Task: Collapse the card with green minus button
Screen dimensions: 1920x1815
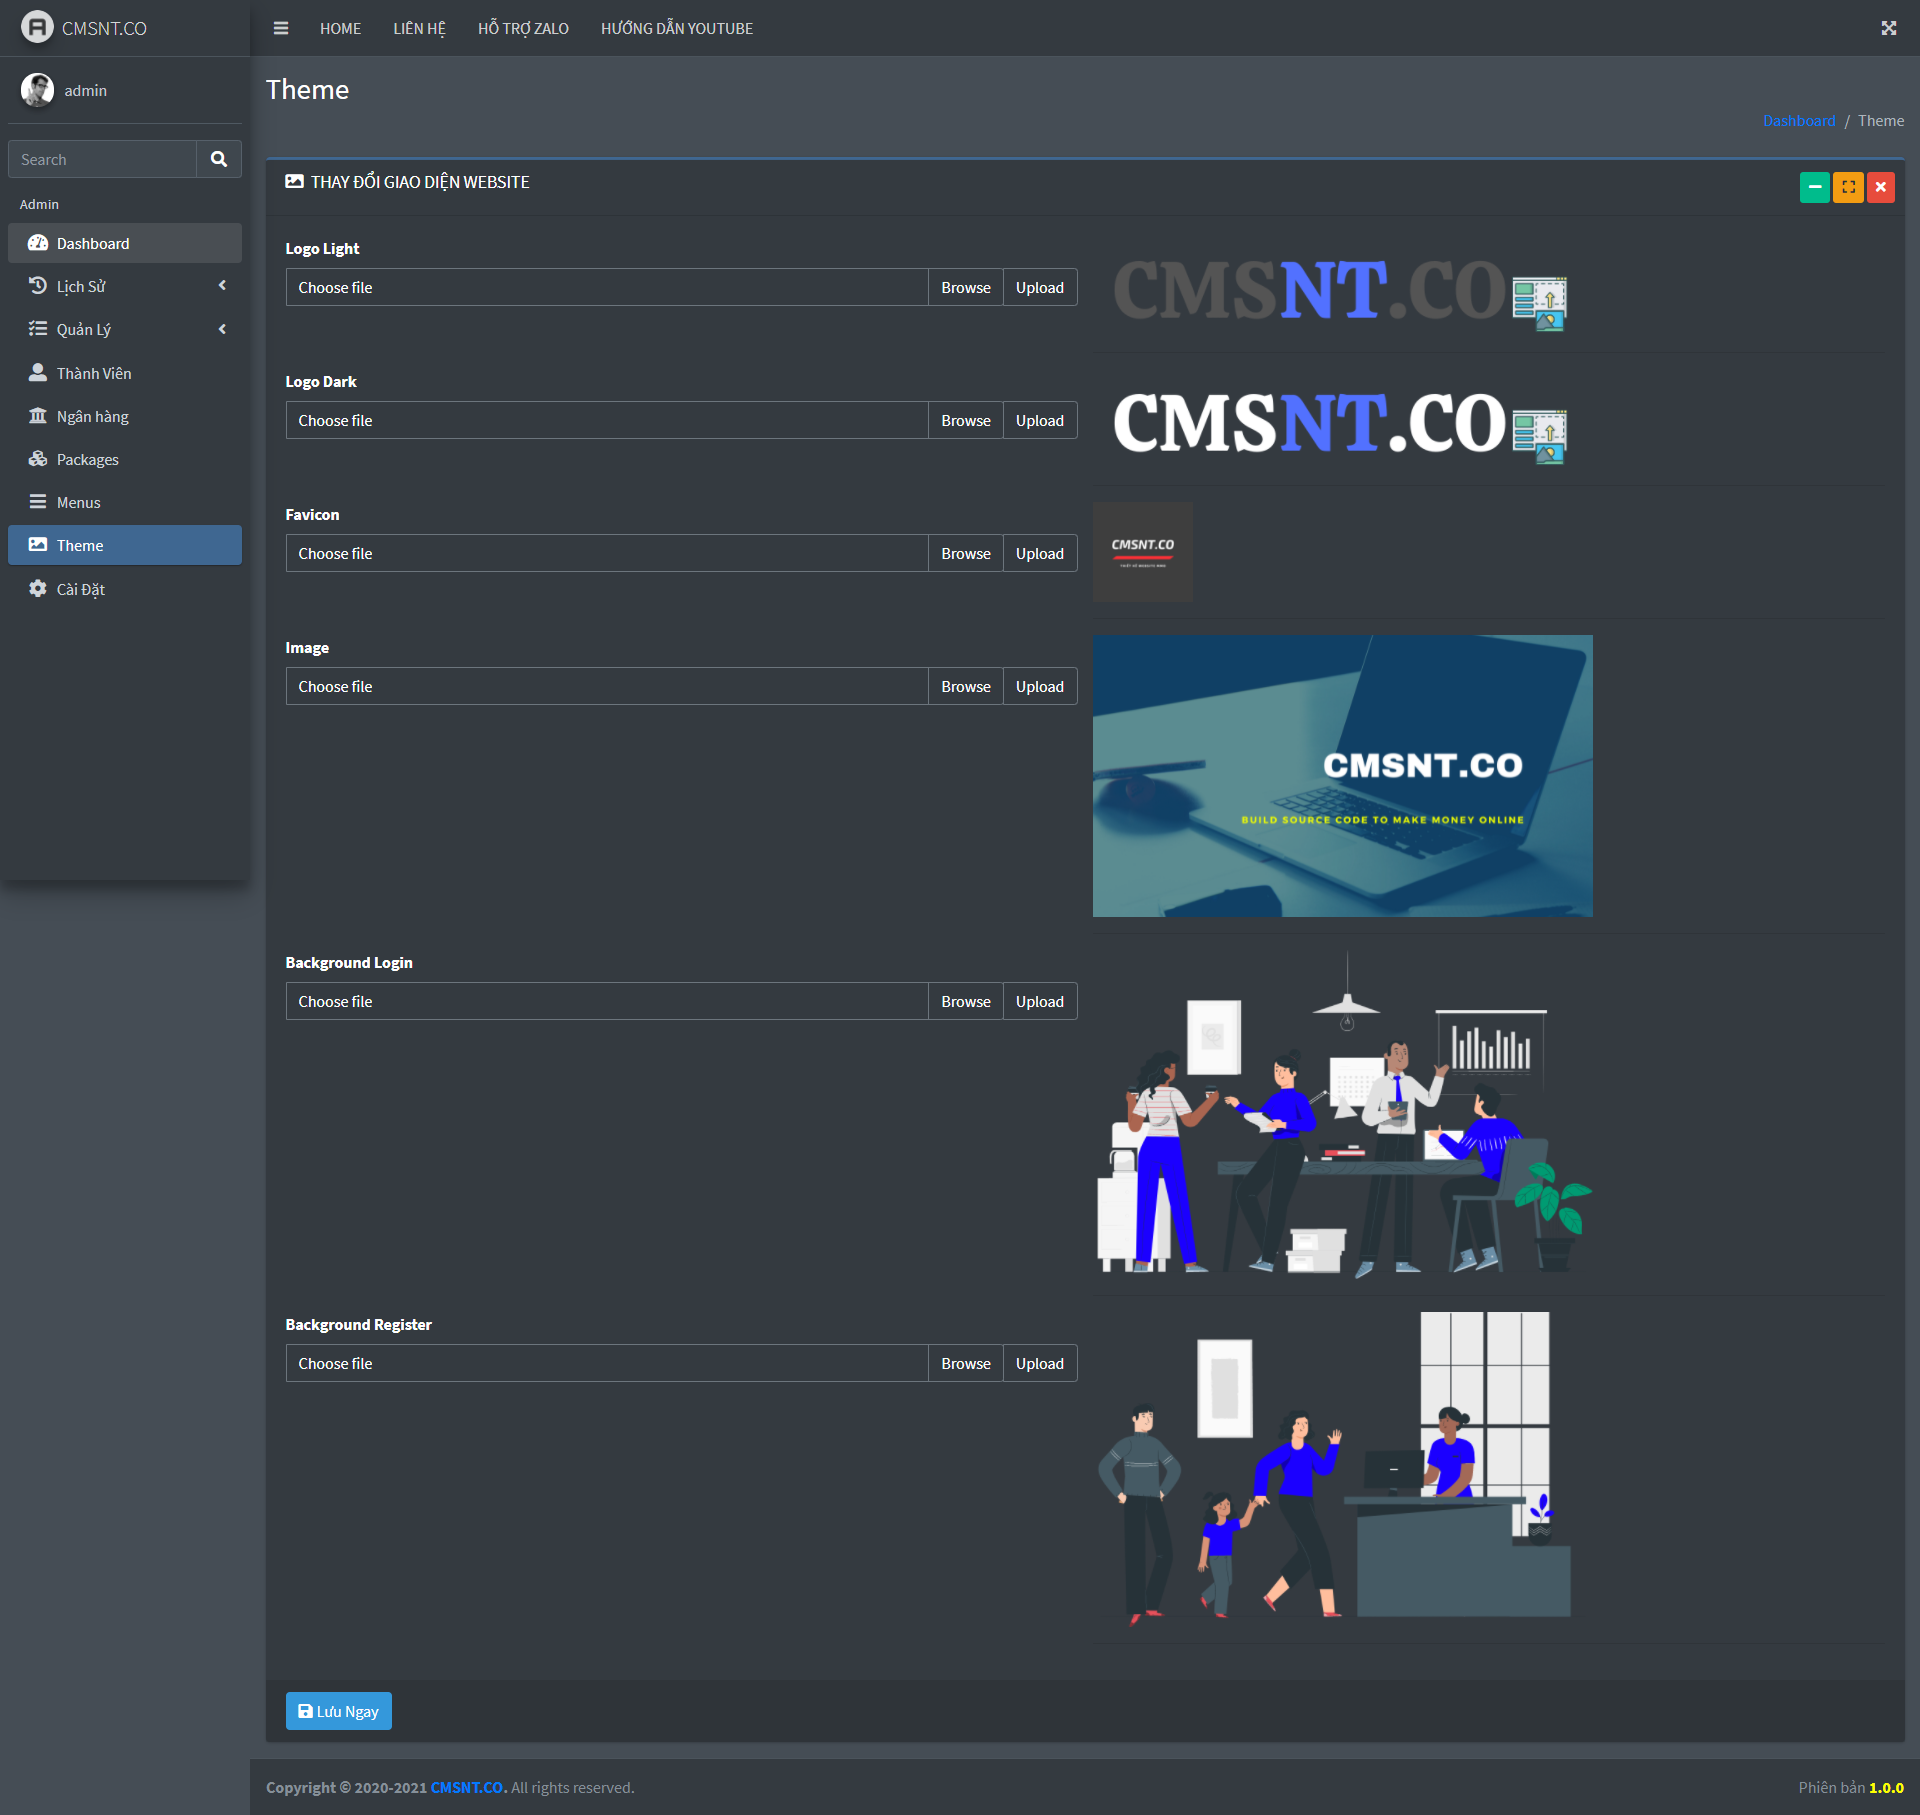Action: 1814,187
